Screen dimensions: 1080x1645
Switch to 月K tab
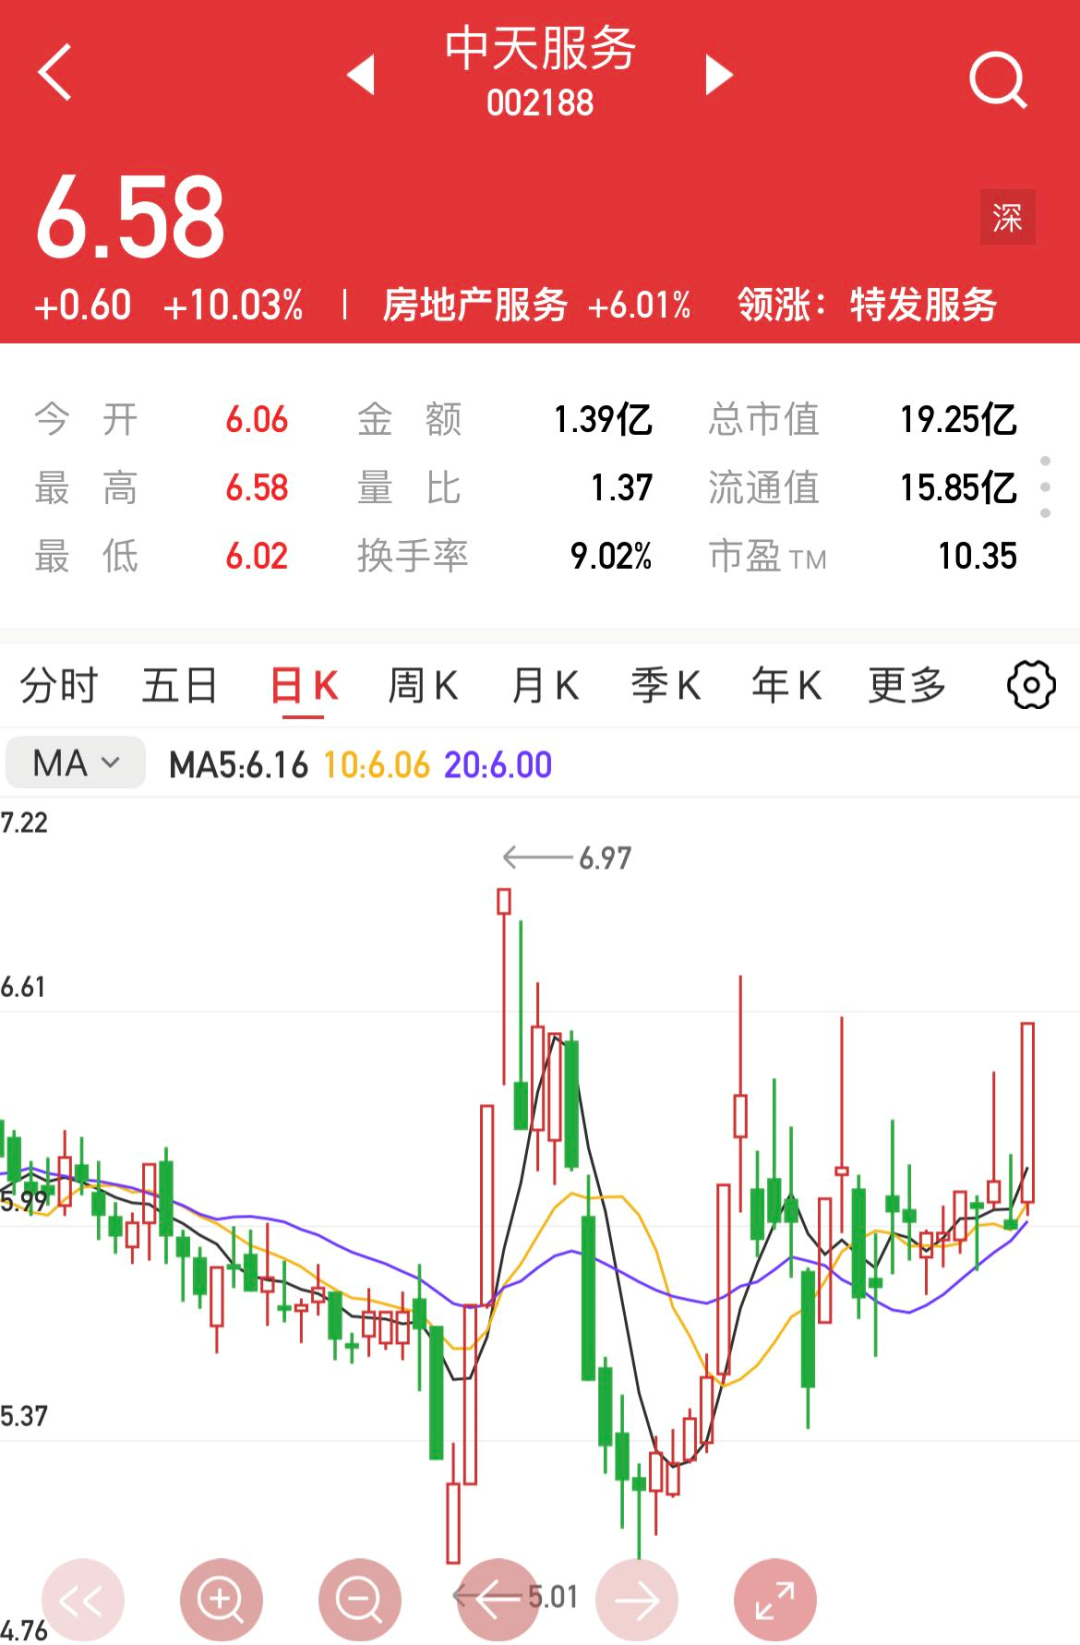[x=545, y=686]
